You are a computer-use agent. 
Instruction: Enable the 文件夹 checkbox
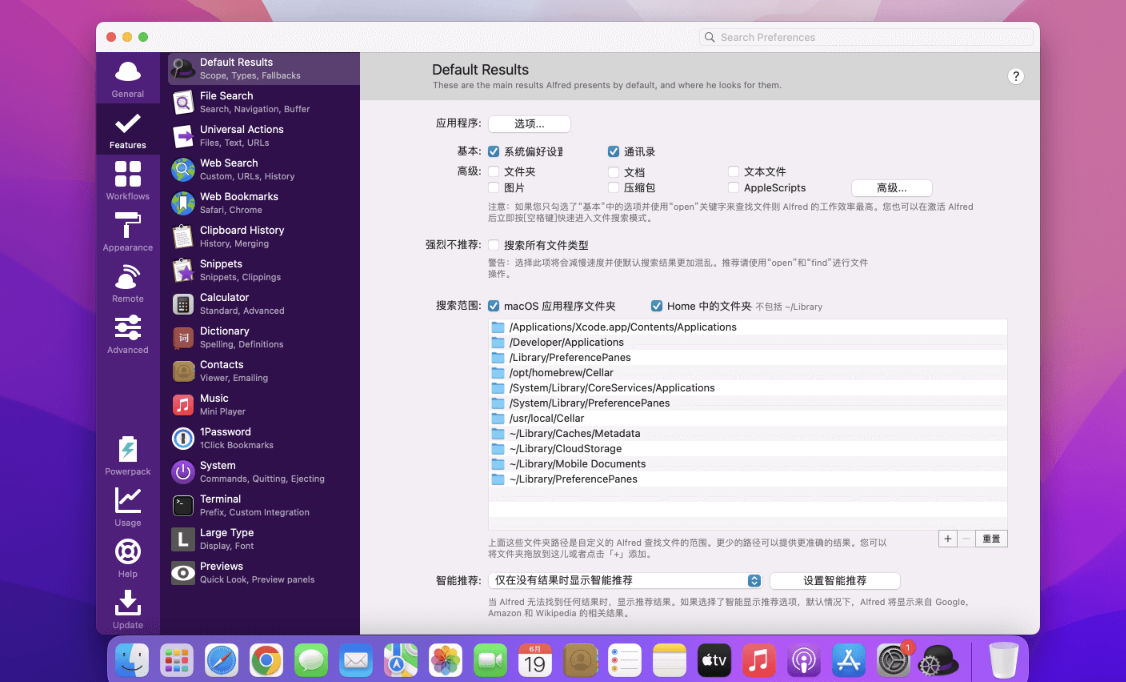point(493,172)
